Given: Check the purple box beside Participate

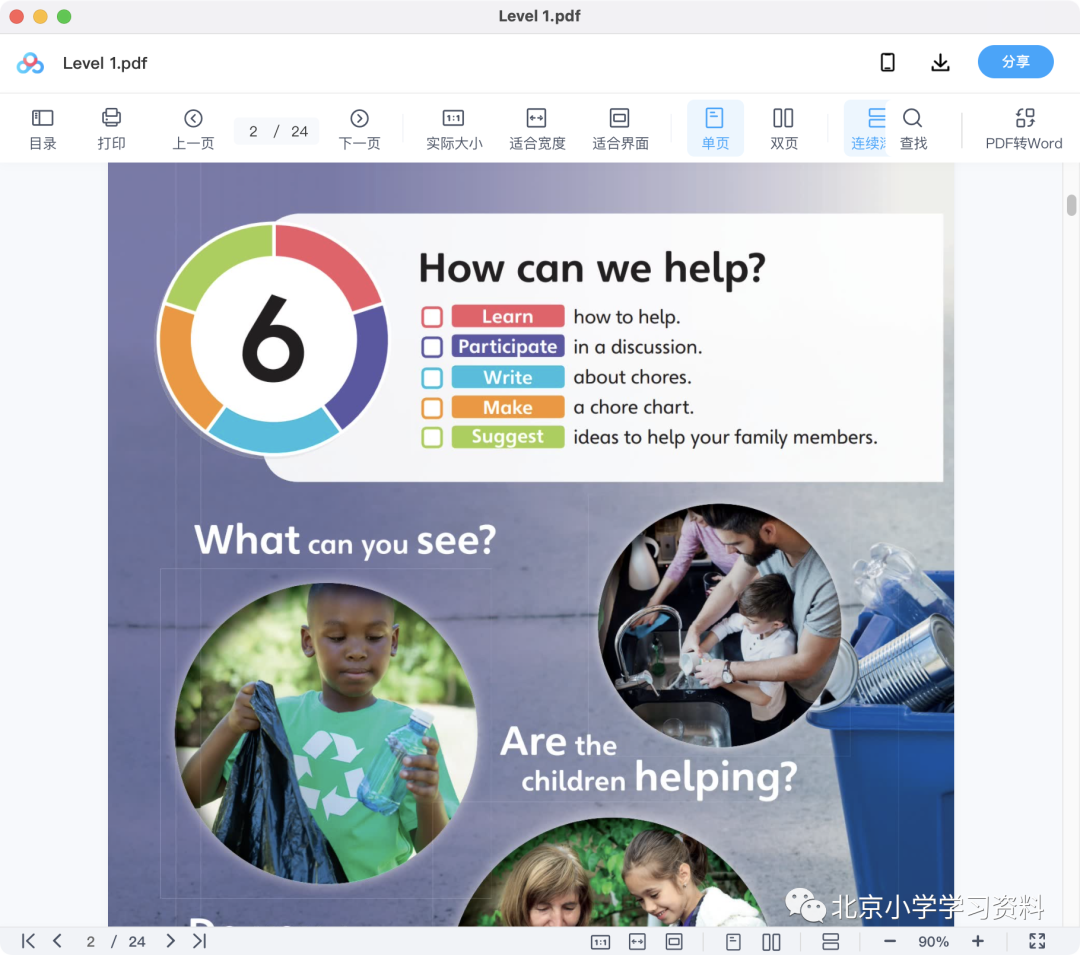Looking at the screenshot, I should pyautogui.click(x=432, y=347).
